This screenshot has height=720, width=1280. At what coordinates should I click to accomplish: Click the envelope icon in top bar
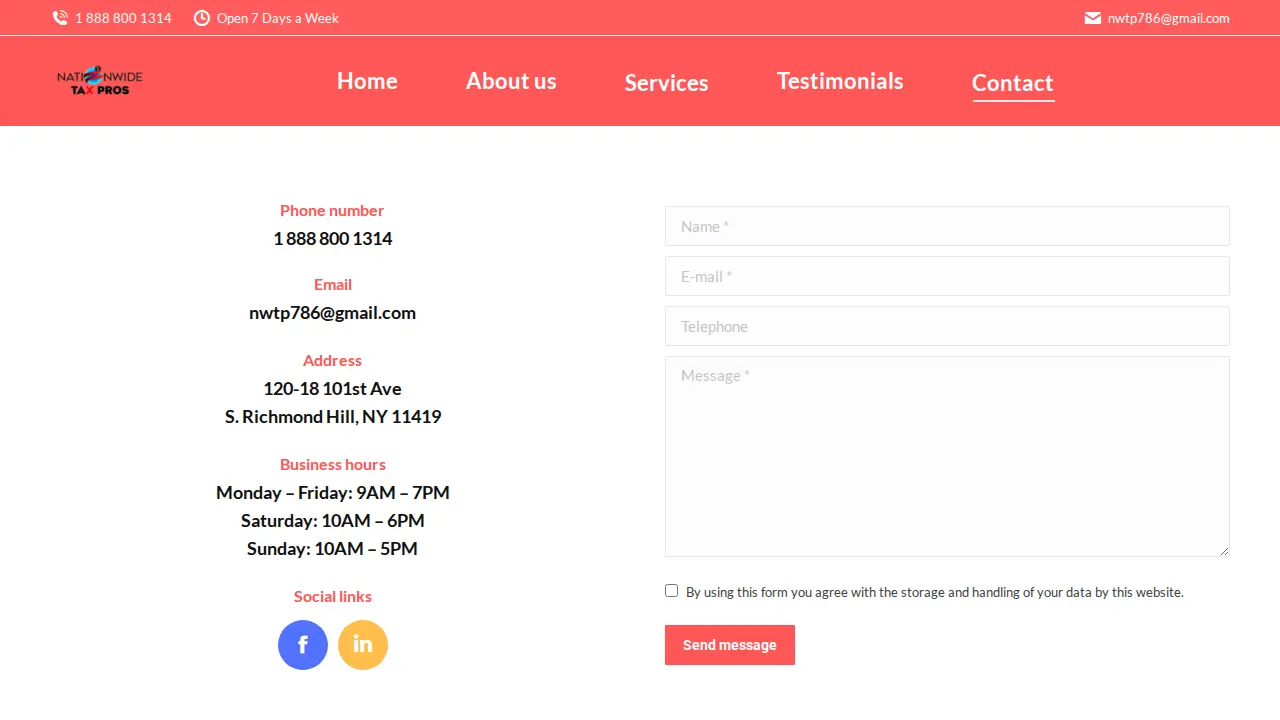point(1093,18)
